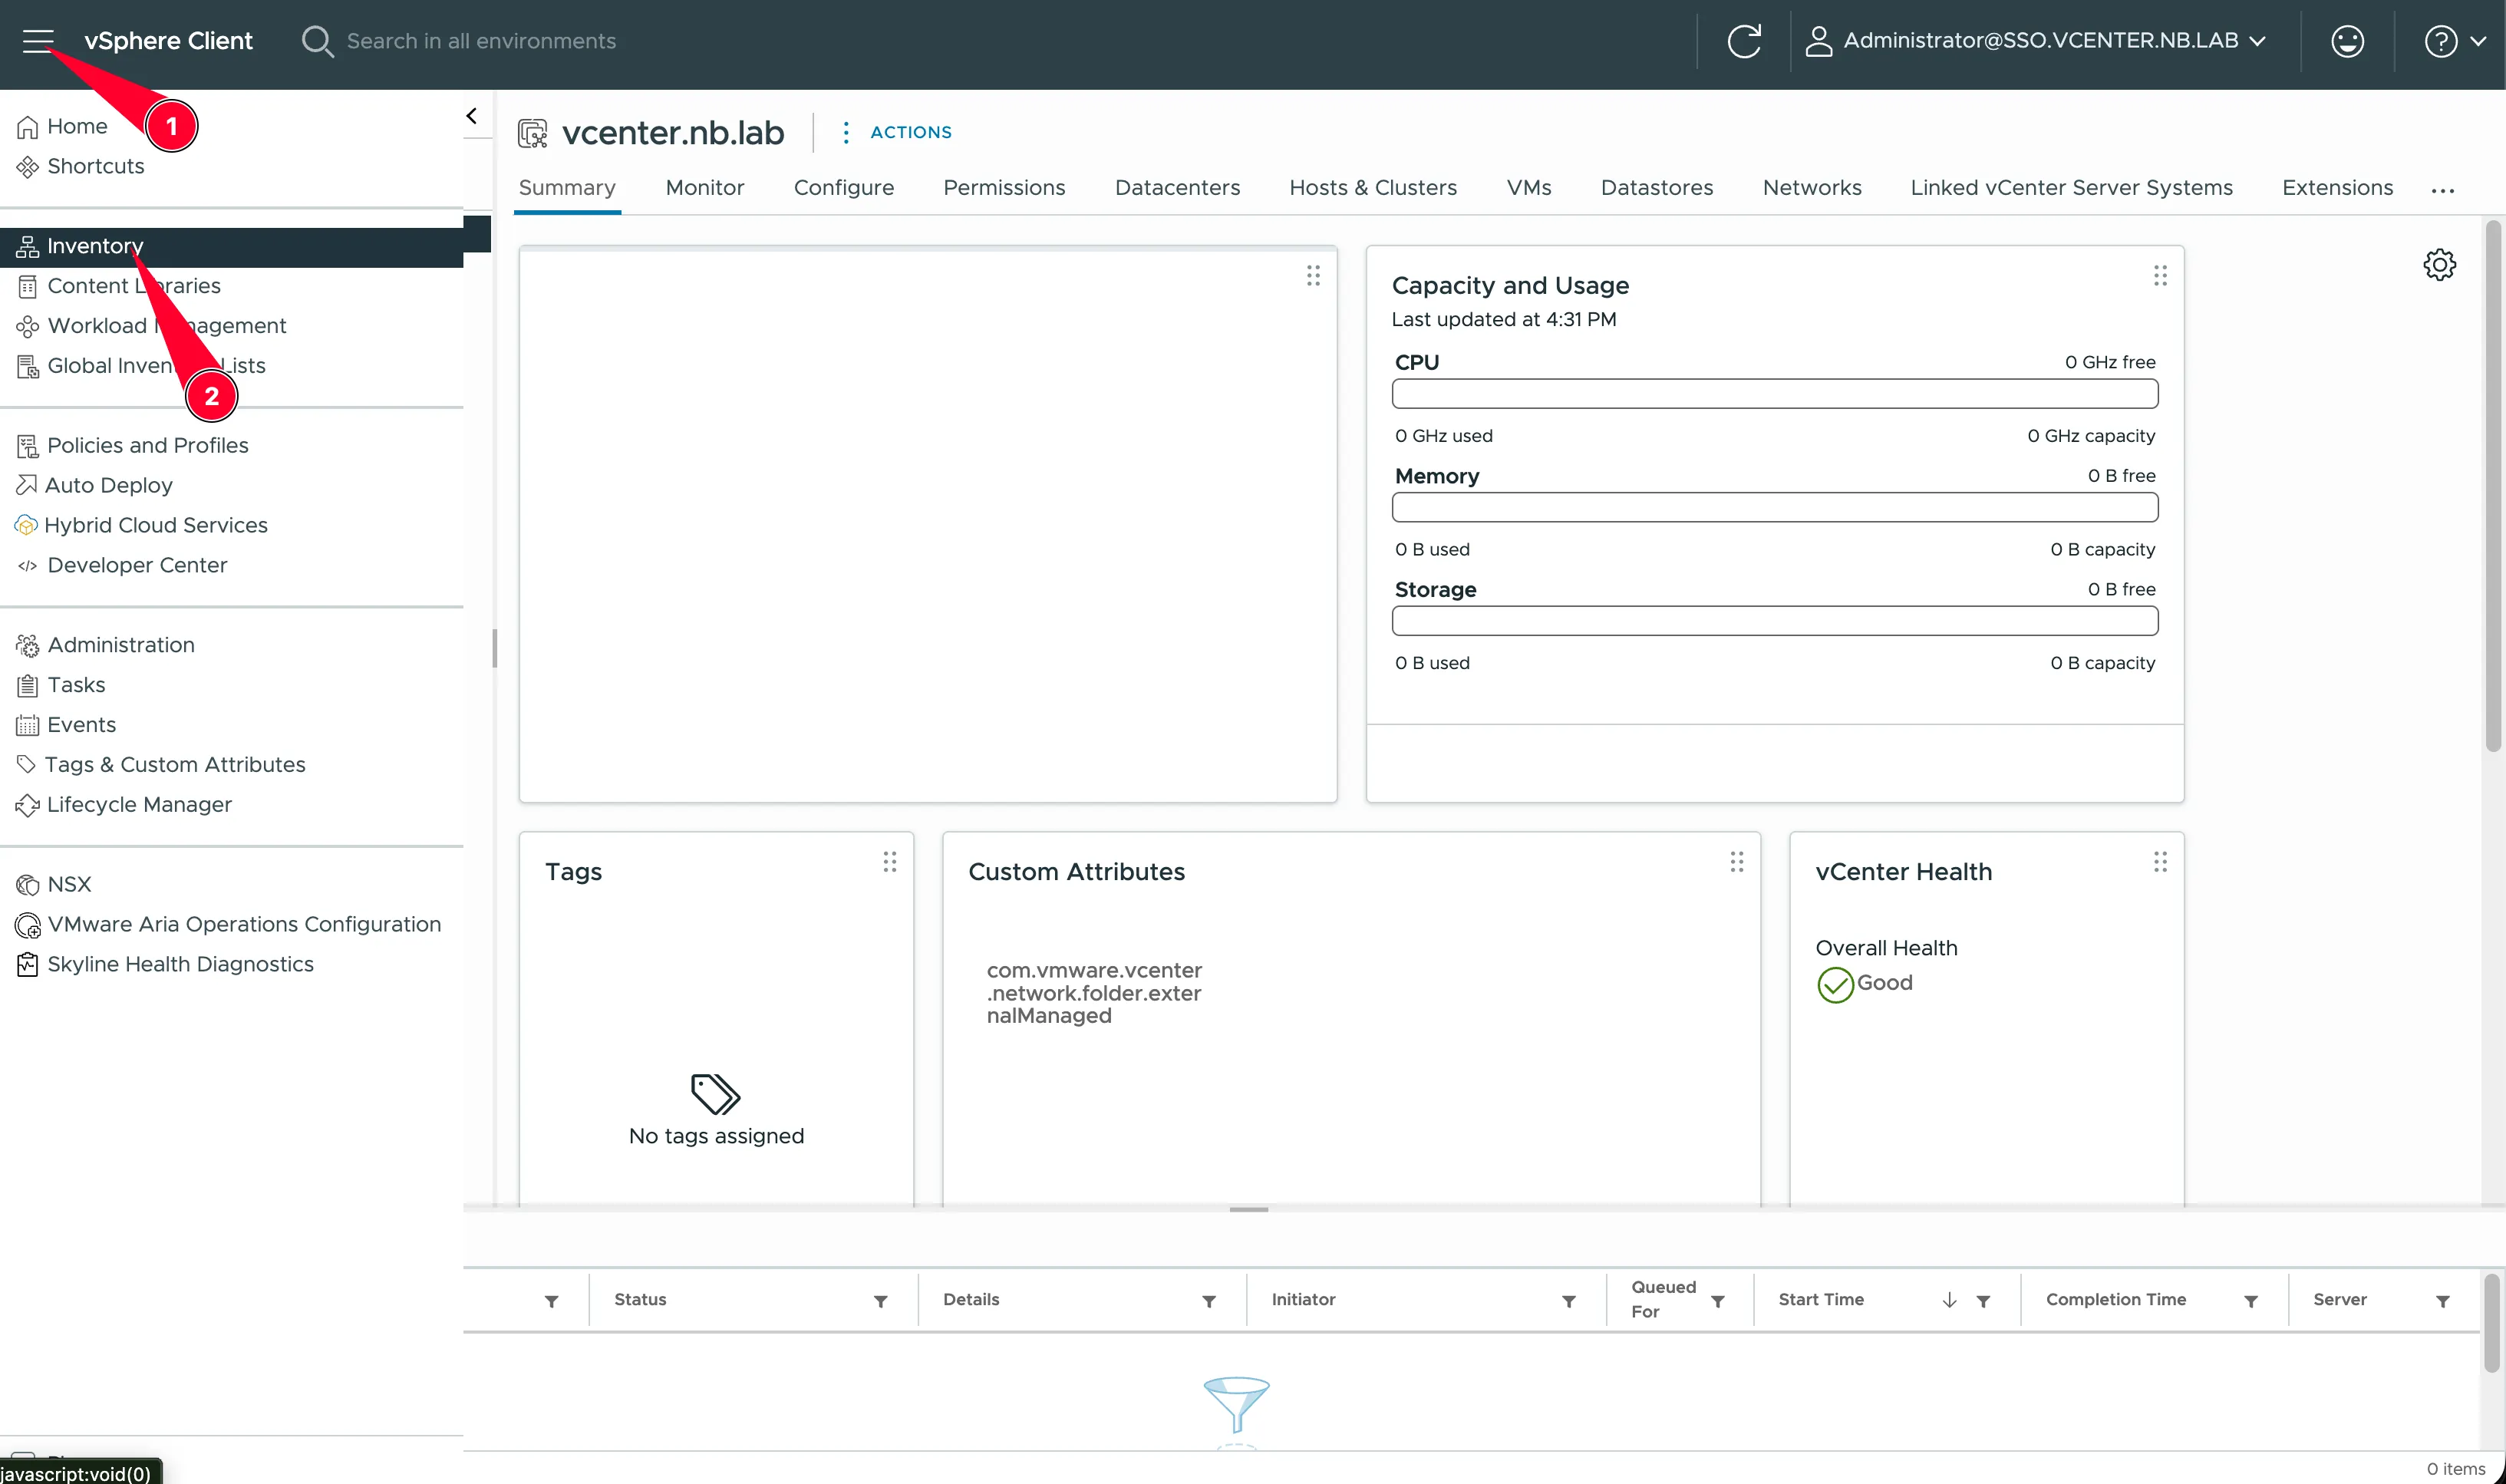Click the Search in all environments field
This screenshot has height=1484, width=2506.
point(480,41)
